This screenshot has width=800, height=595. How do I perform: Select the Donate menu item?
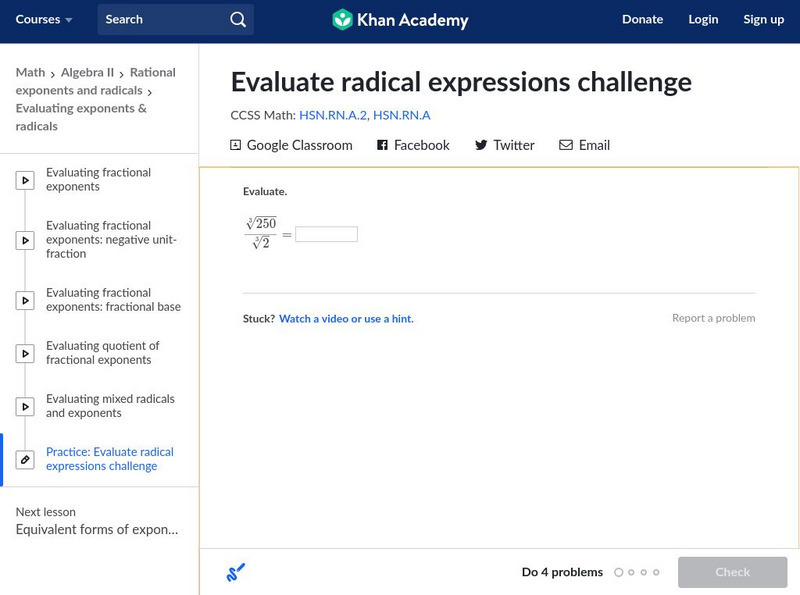click(x=642, y=19)
